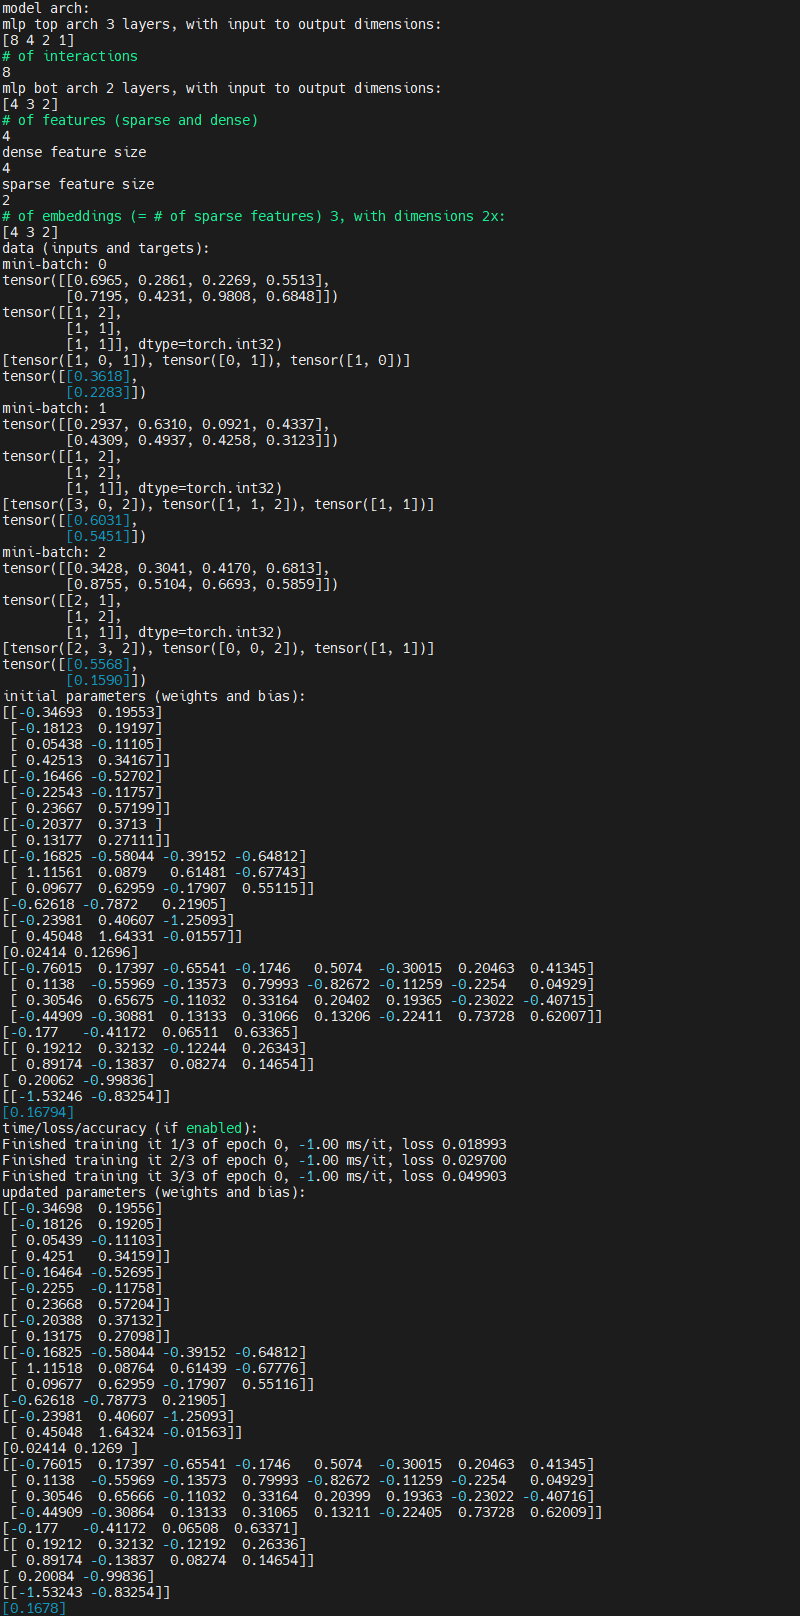The width and height of the screenshot is (800, 1616).
Task: Click the "mini-batch: 2" label
Action: click(54, 552)
